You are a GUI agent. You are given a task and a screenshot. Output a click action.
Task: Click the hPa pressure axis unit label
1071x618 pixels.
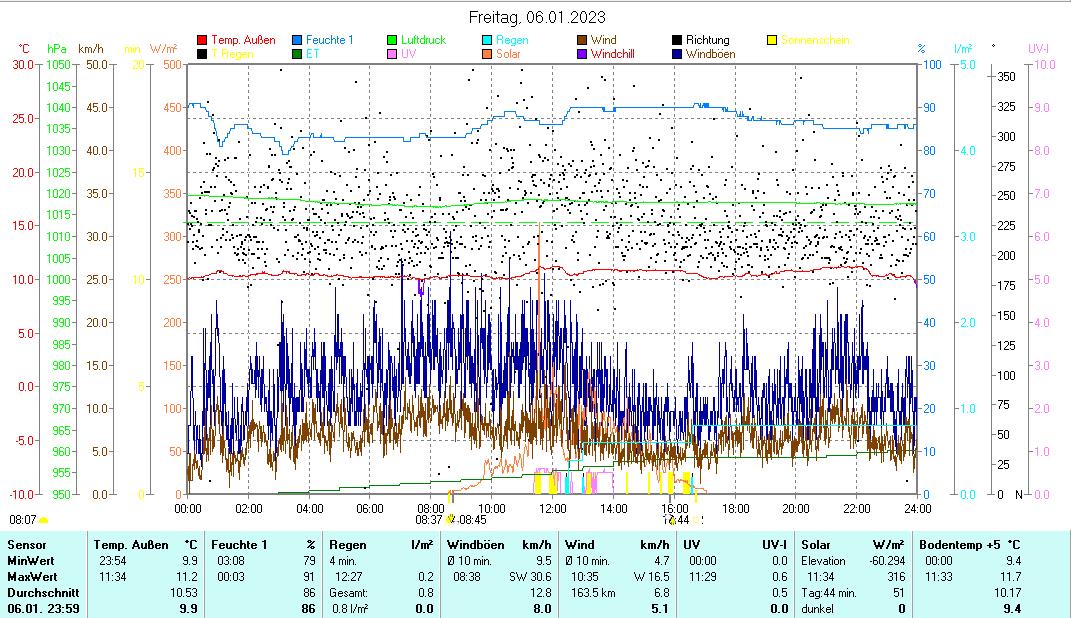57,48
